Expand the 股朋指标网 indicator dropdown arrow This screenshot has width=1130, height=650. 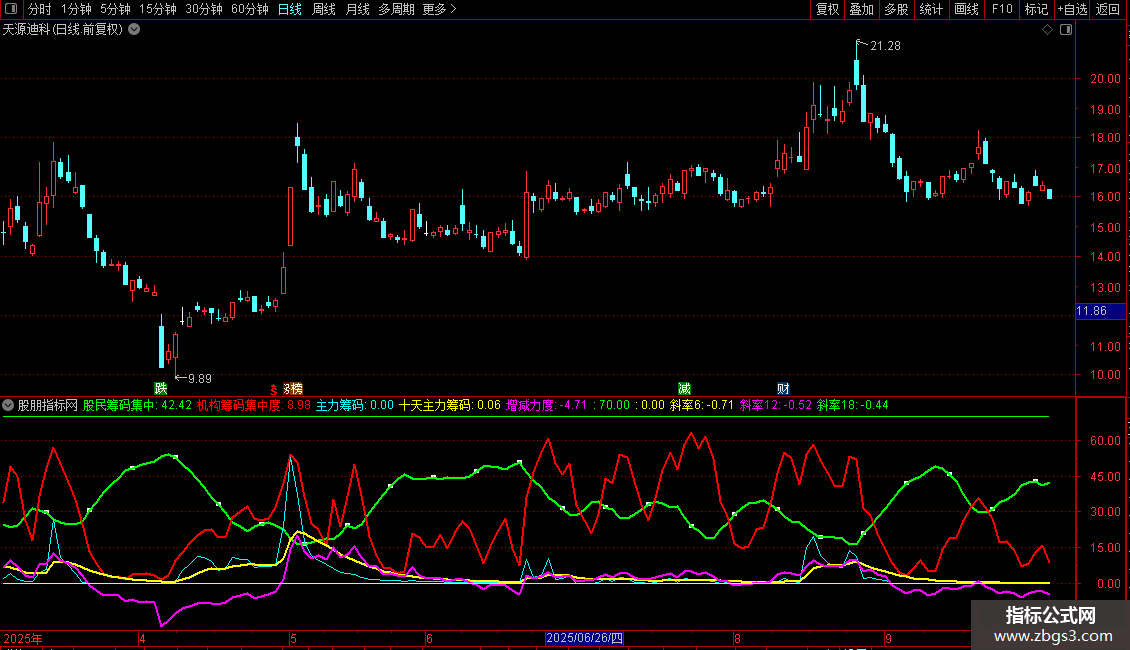coord(9,405)
